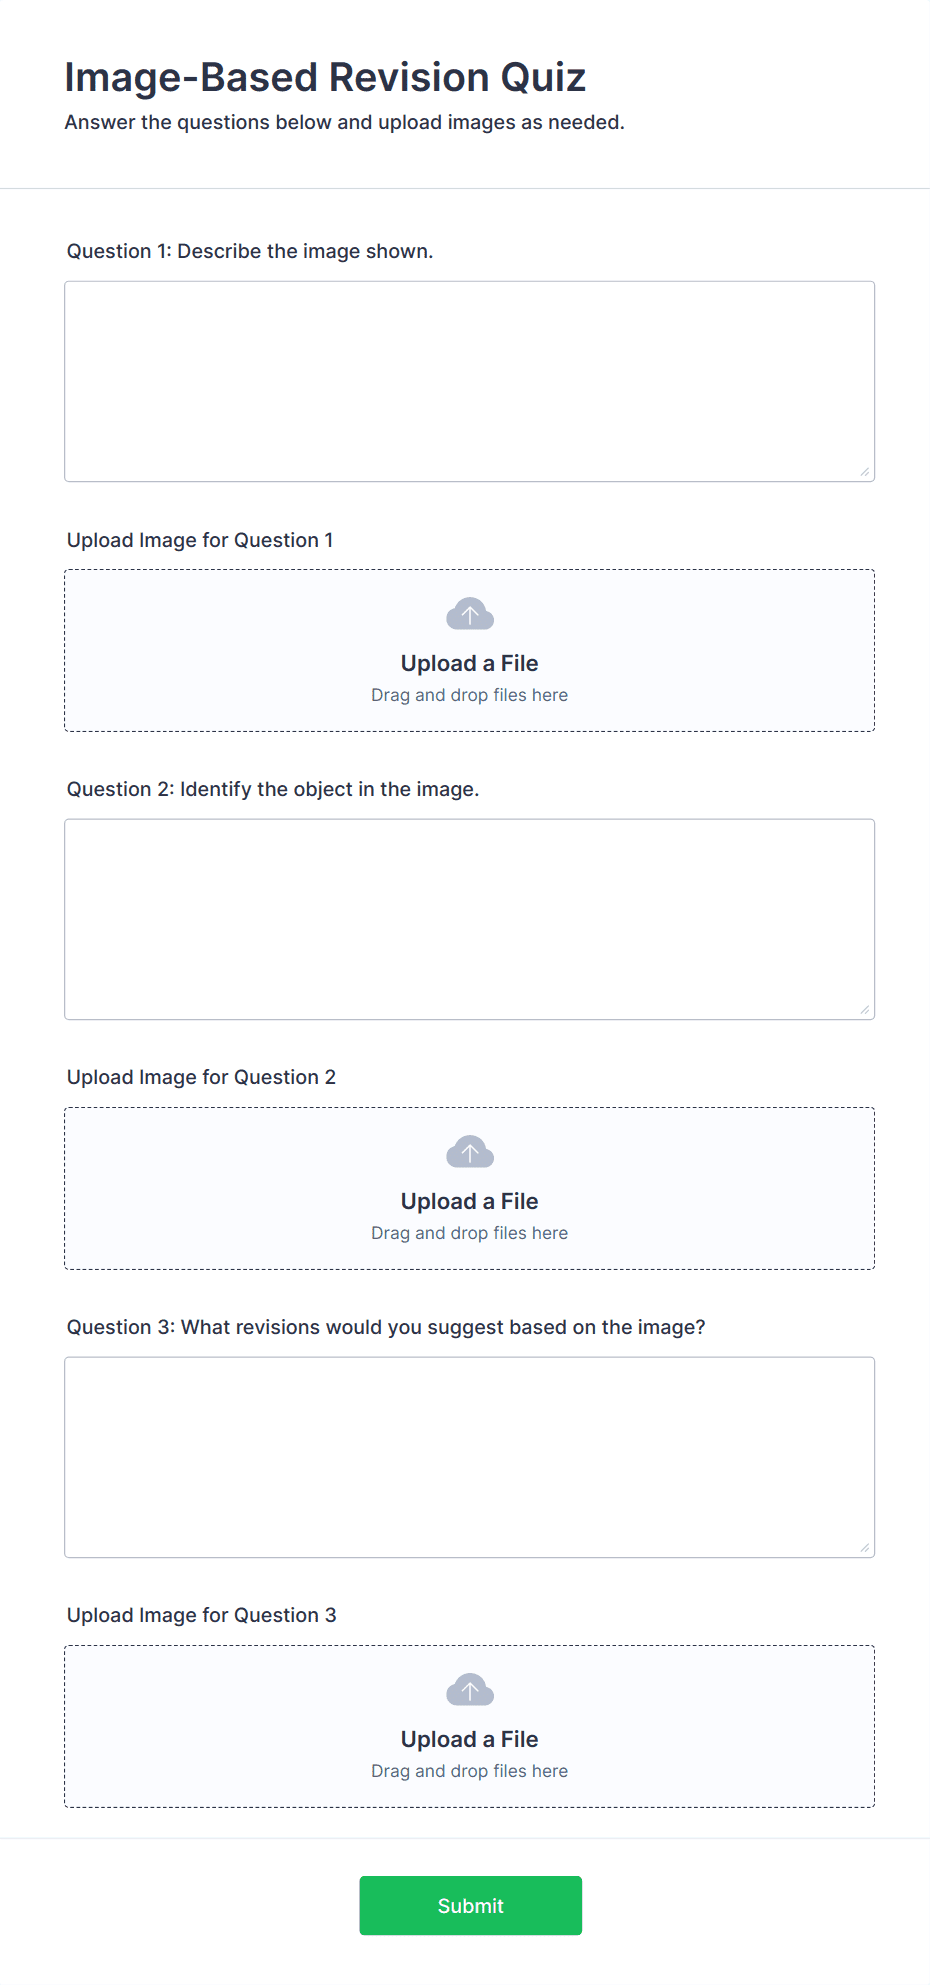The image size is (930, 1985).
Task: Click 'Upload a File' under Question 3
Action: coord(469,1739)
